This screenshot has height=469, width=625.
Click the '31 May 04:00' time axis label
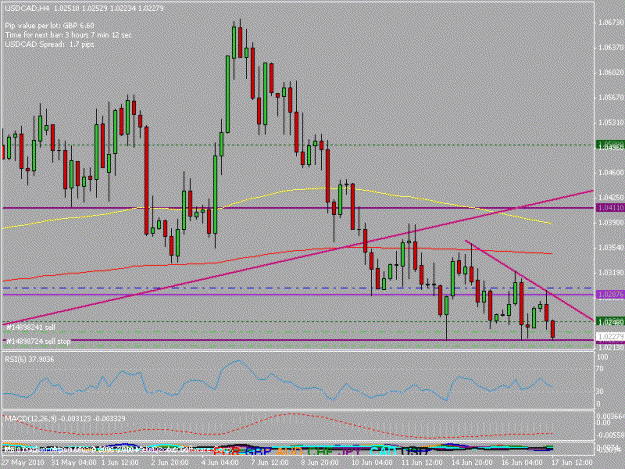tap(74, 463)
